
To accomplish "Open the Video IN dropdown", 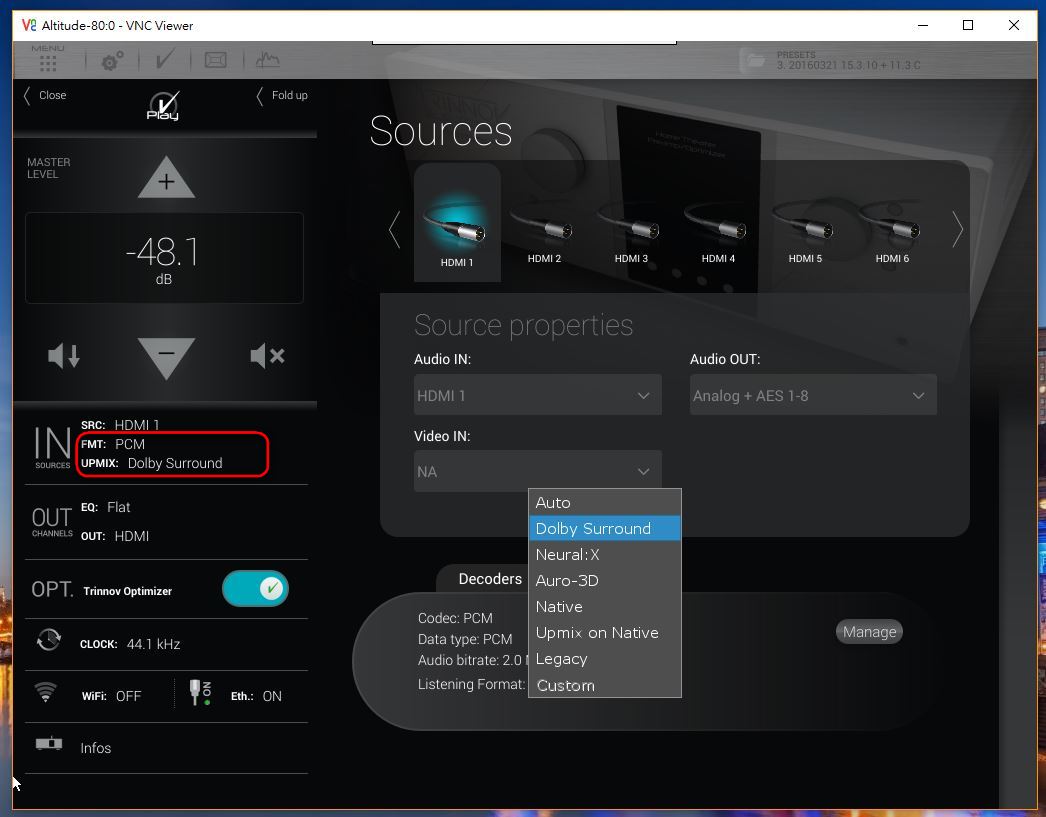I will 537,471.
